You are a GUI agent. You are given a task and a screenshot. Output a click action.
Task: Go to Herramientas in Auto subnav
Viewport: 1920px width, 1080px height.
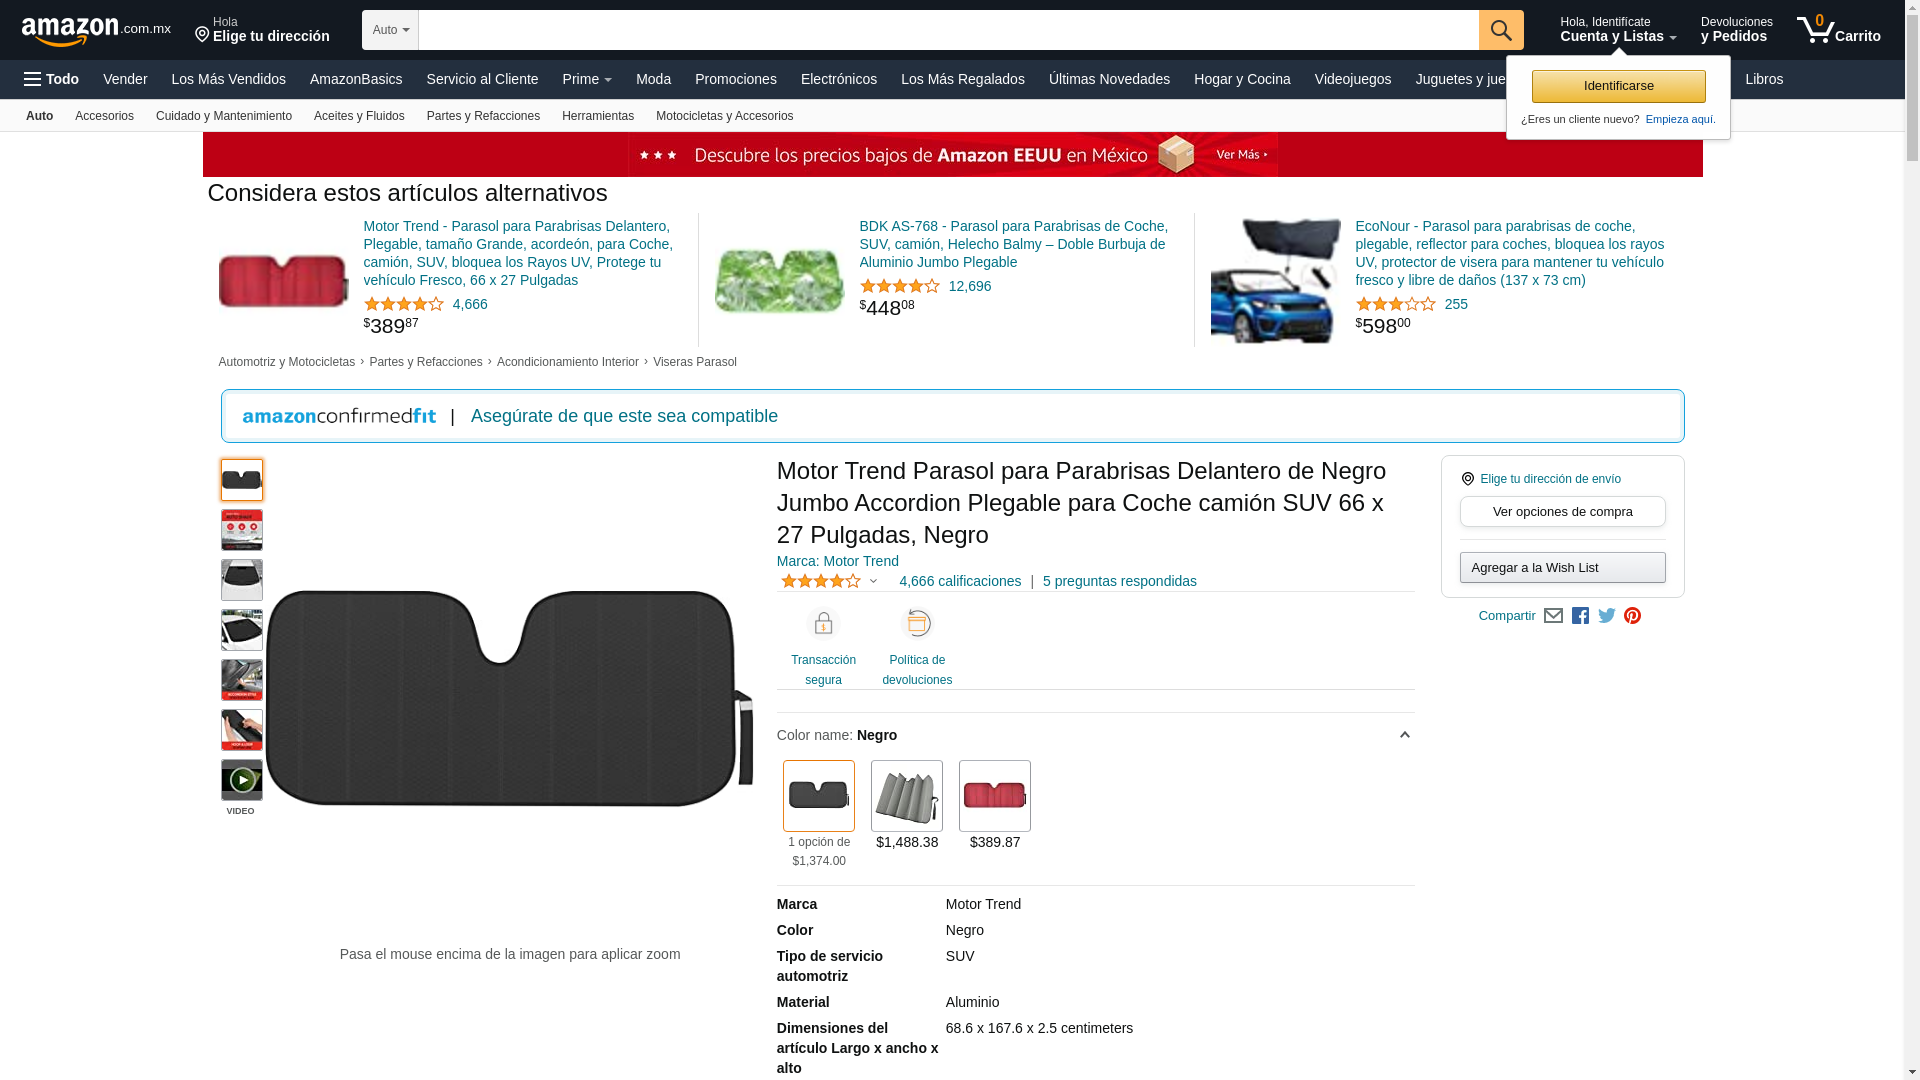point(597,116)
